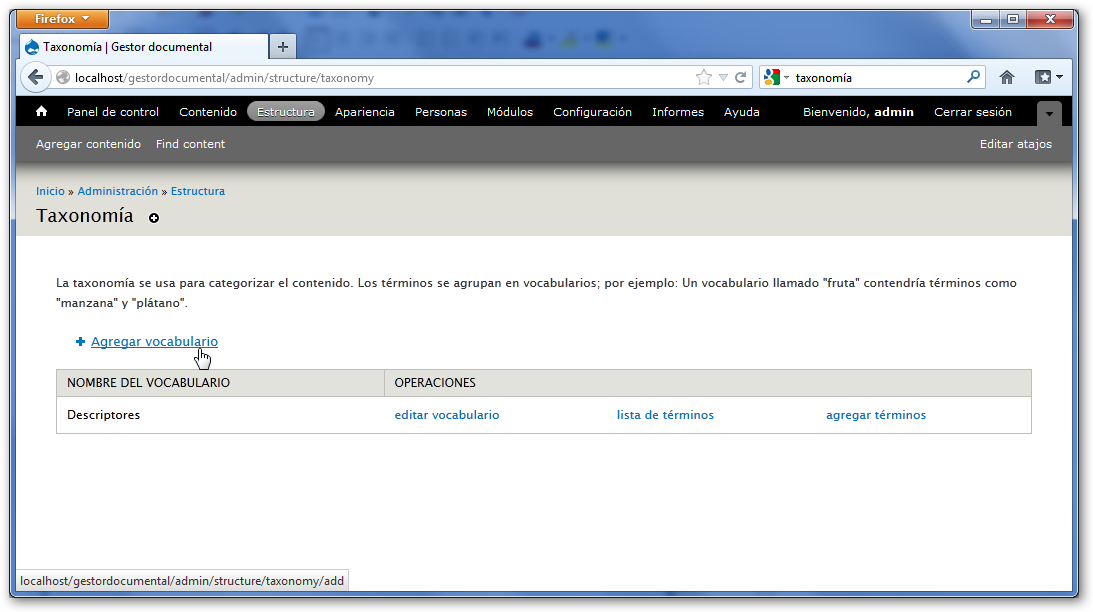Image resolution: width=1093 pixels, height=612 pixels.
Task: Click the Drupal home icon in admin toolbar
Action: coord(42,112)
